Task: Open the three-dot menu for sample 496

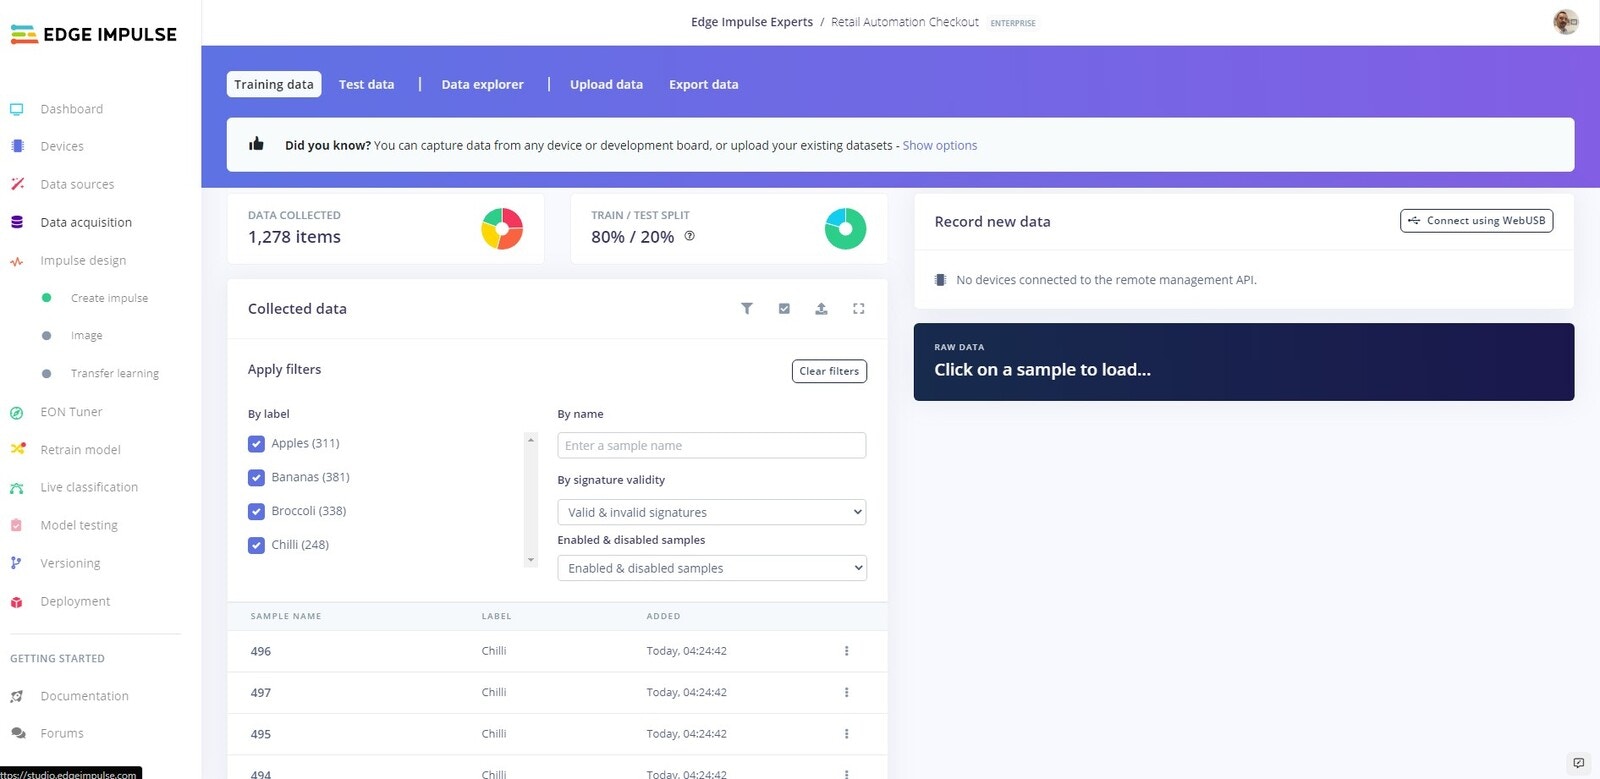Action: point(846,651)
